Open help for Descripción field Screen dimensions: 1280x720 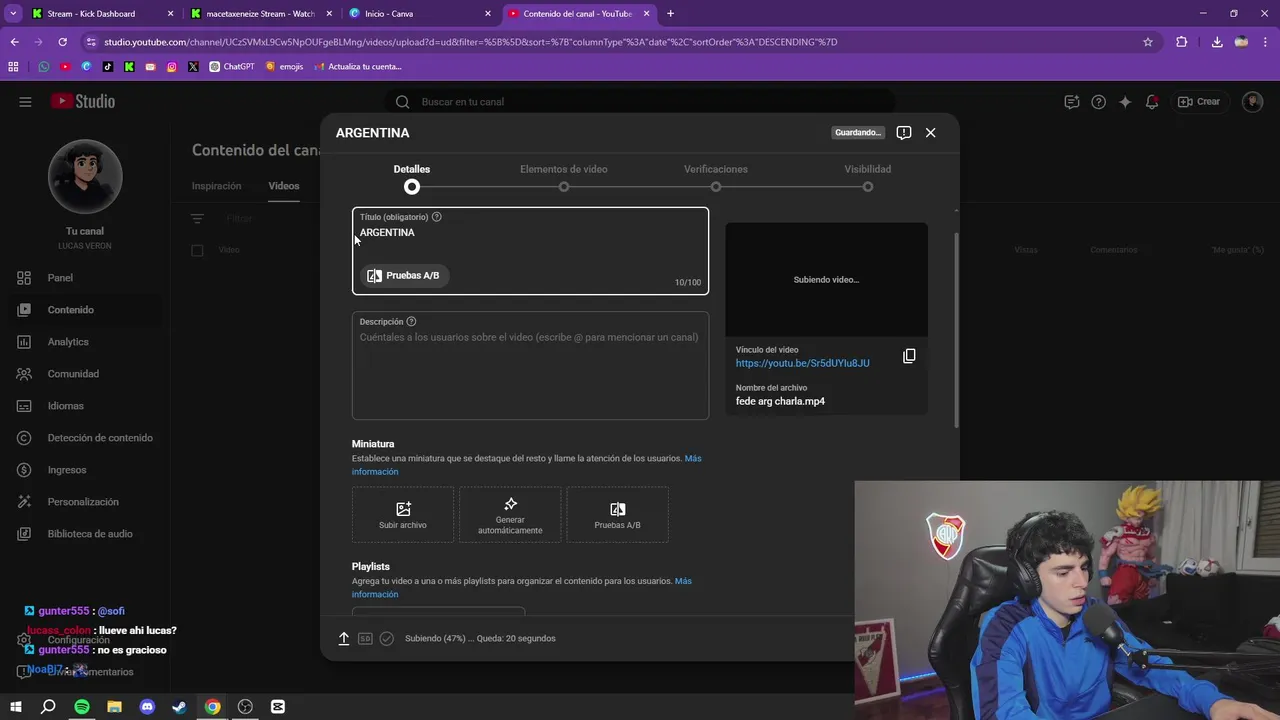[x=411, y=322]
